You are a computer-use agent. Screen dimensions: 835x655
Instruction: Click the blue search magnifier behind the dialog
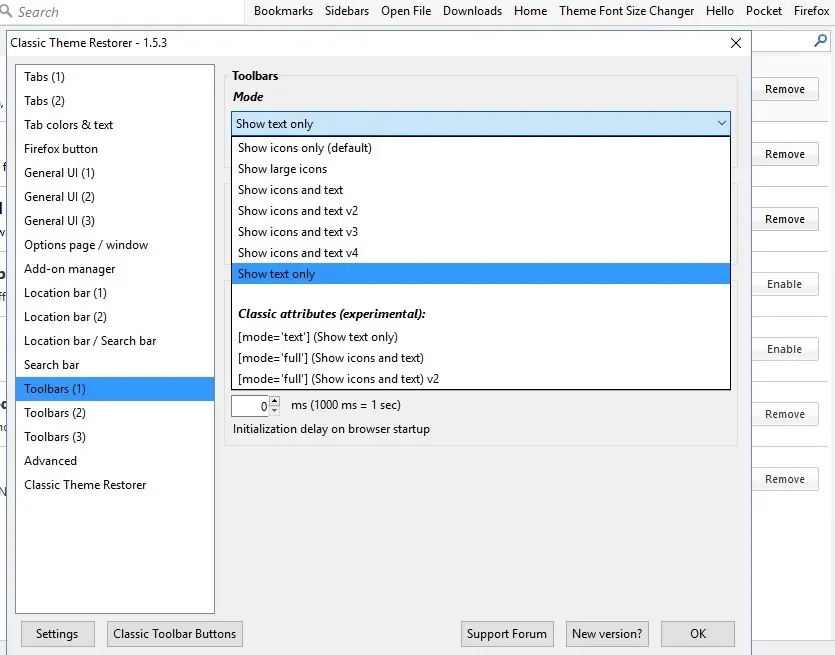820,40
